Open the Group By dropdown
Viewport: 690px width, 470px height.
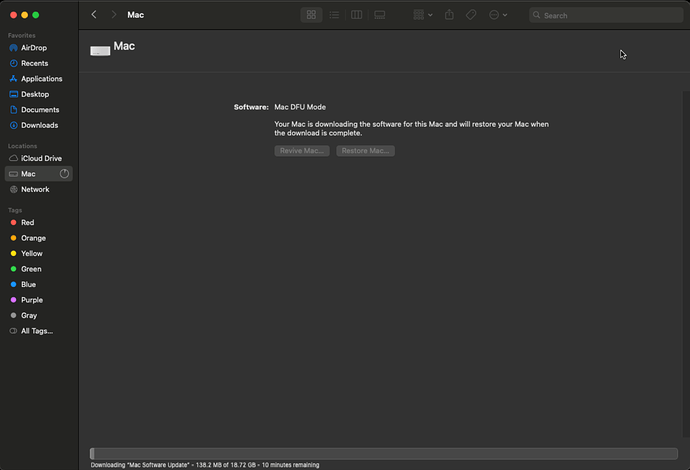coord(422,15)
